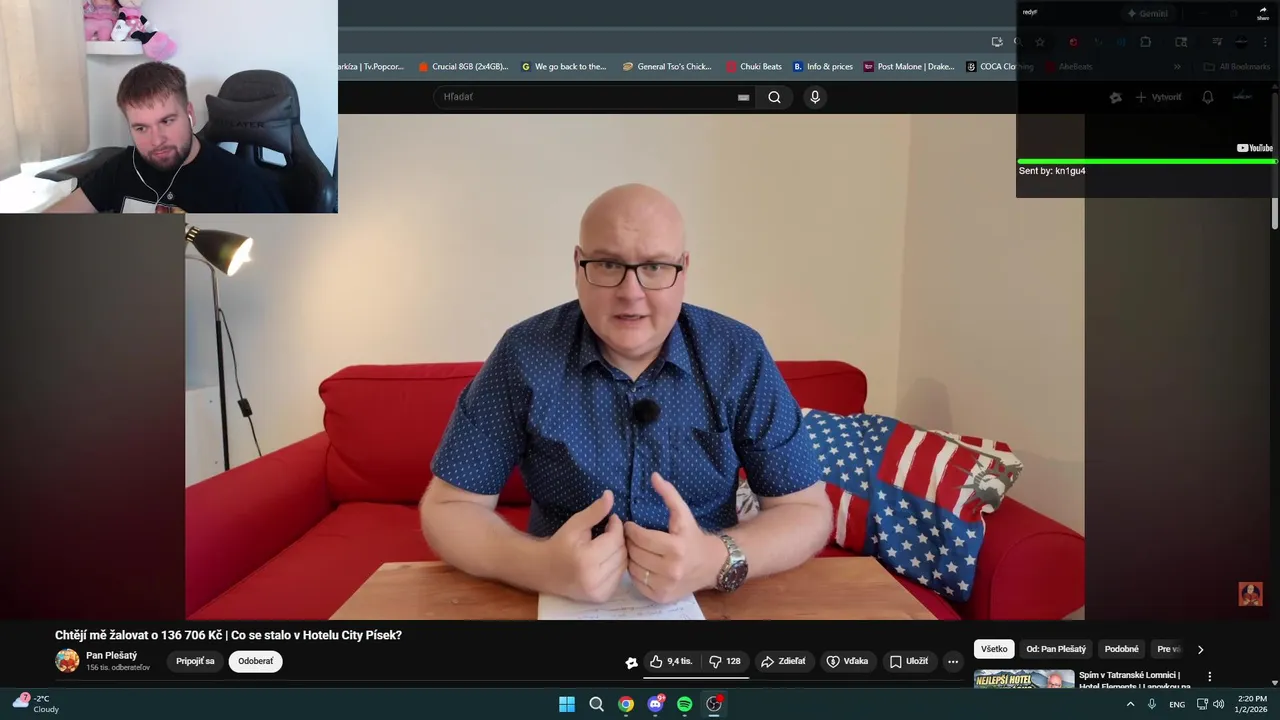Open the Info & prices bookmark

pos(823,67)
